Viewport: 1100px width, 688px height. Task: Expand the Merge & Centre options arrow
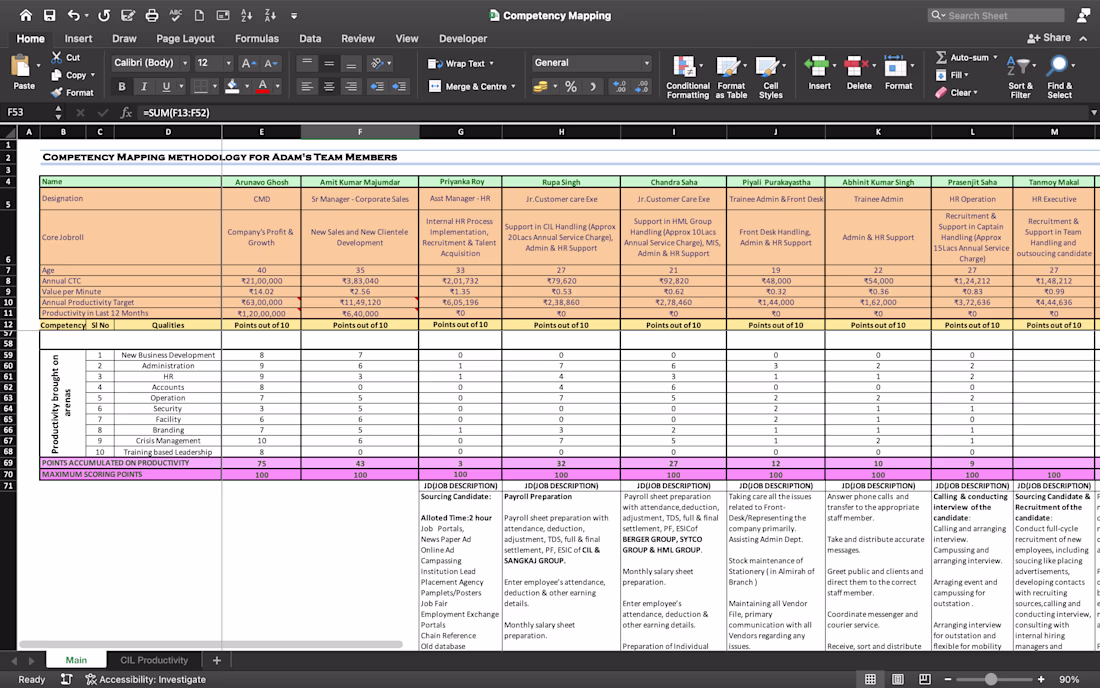pyautogui.click(x=514, y=86)
